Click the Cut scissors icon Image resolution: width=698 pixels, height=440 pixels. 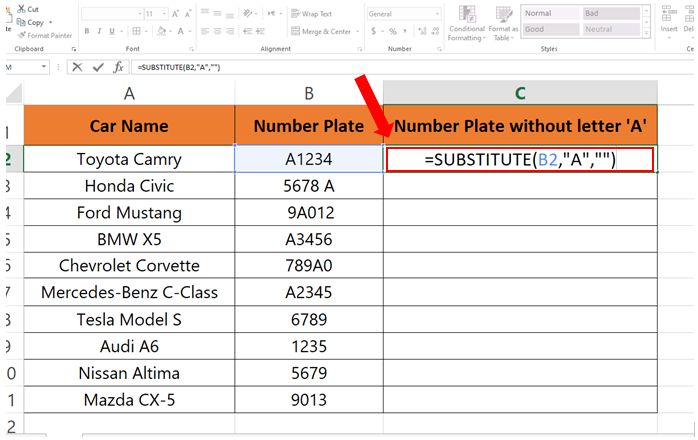coord(21,9)
